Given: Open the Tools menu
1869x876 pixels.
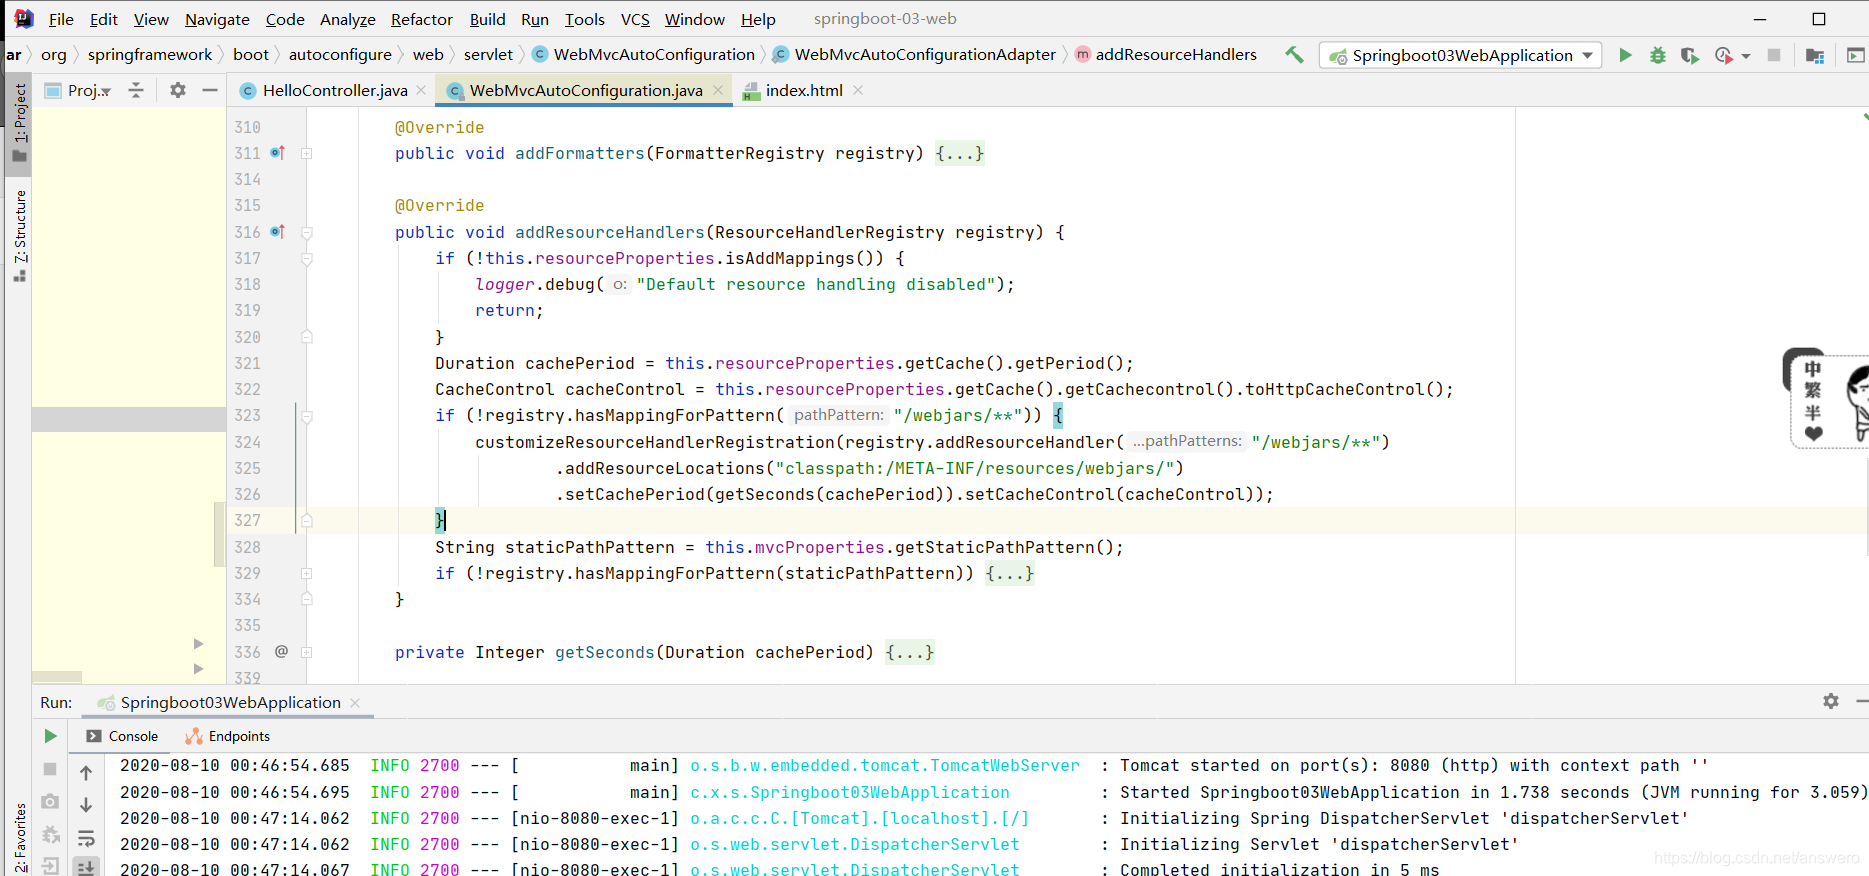Looking at the screenshot, I should coord(584,19).
